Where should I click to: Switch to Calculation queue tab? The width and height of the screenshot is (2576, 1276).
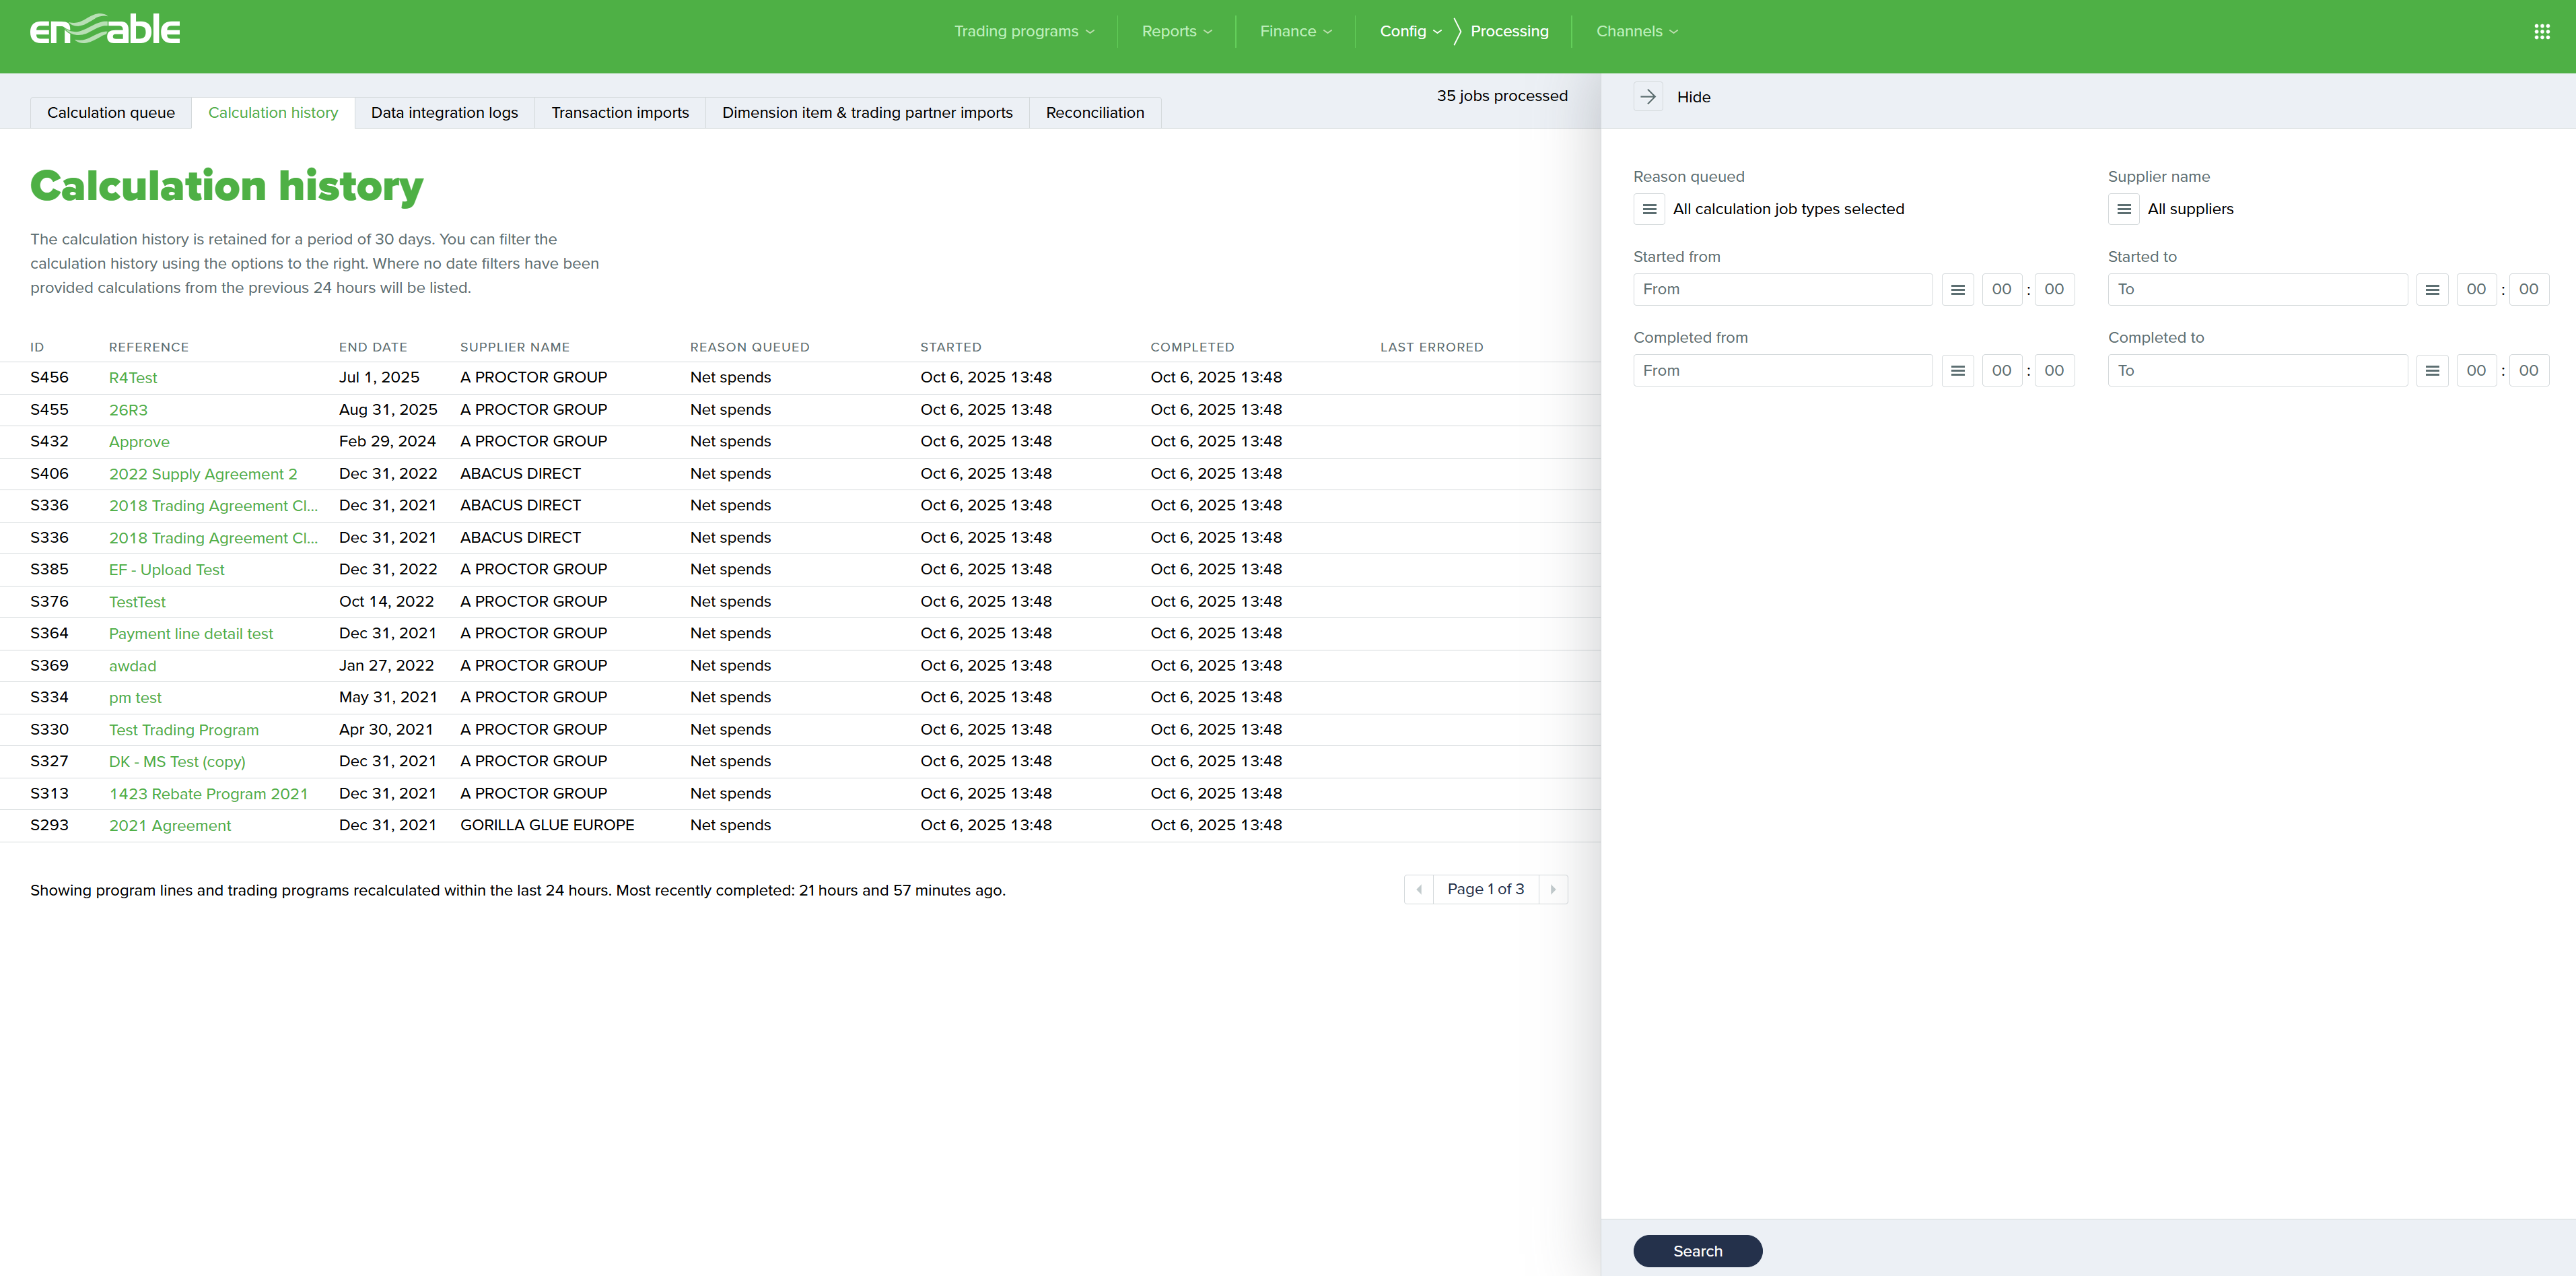[111, 113]
